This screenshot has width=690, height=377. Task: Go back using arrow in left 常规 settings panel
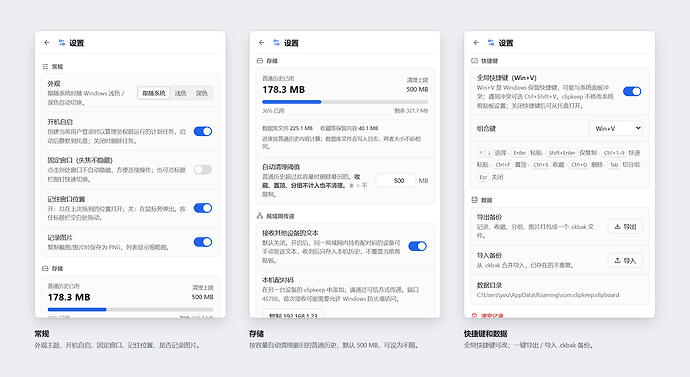click(x=47, y=43)
